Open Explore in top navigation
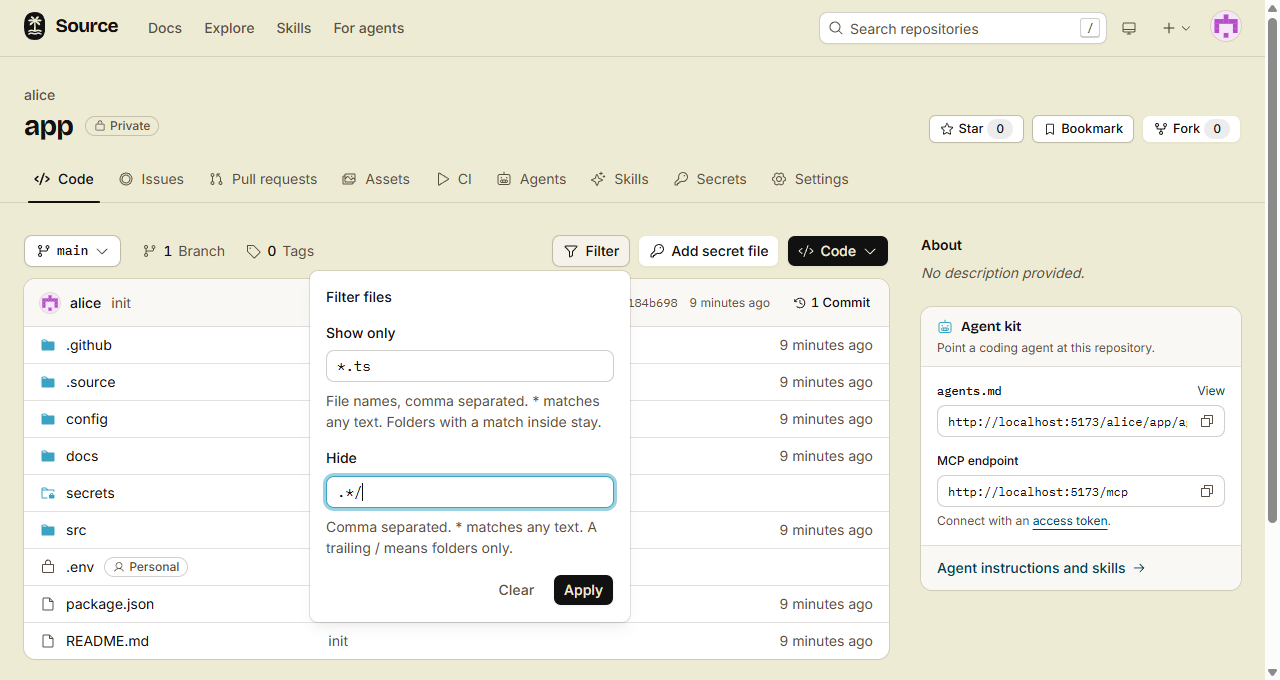The height and width of the screenshot is (680, 1280). click(229, 28)
